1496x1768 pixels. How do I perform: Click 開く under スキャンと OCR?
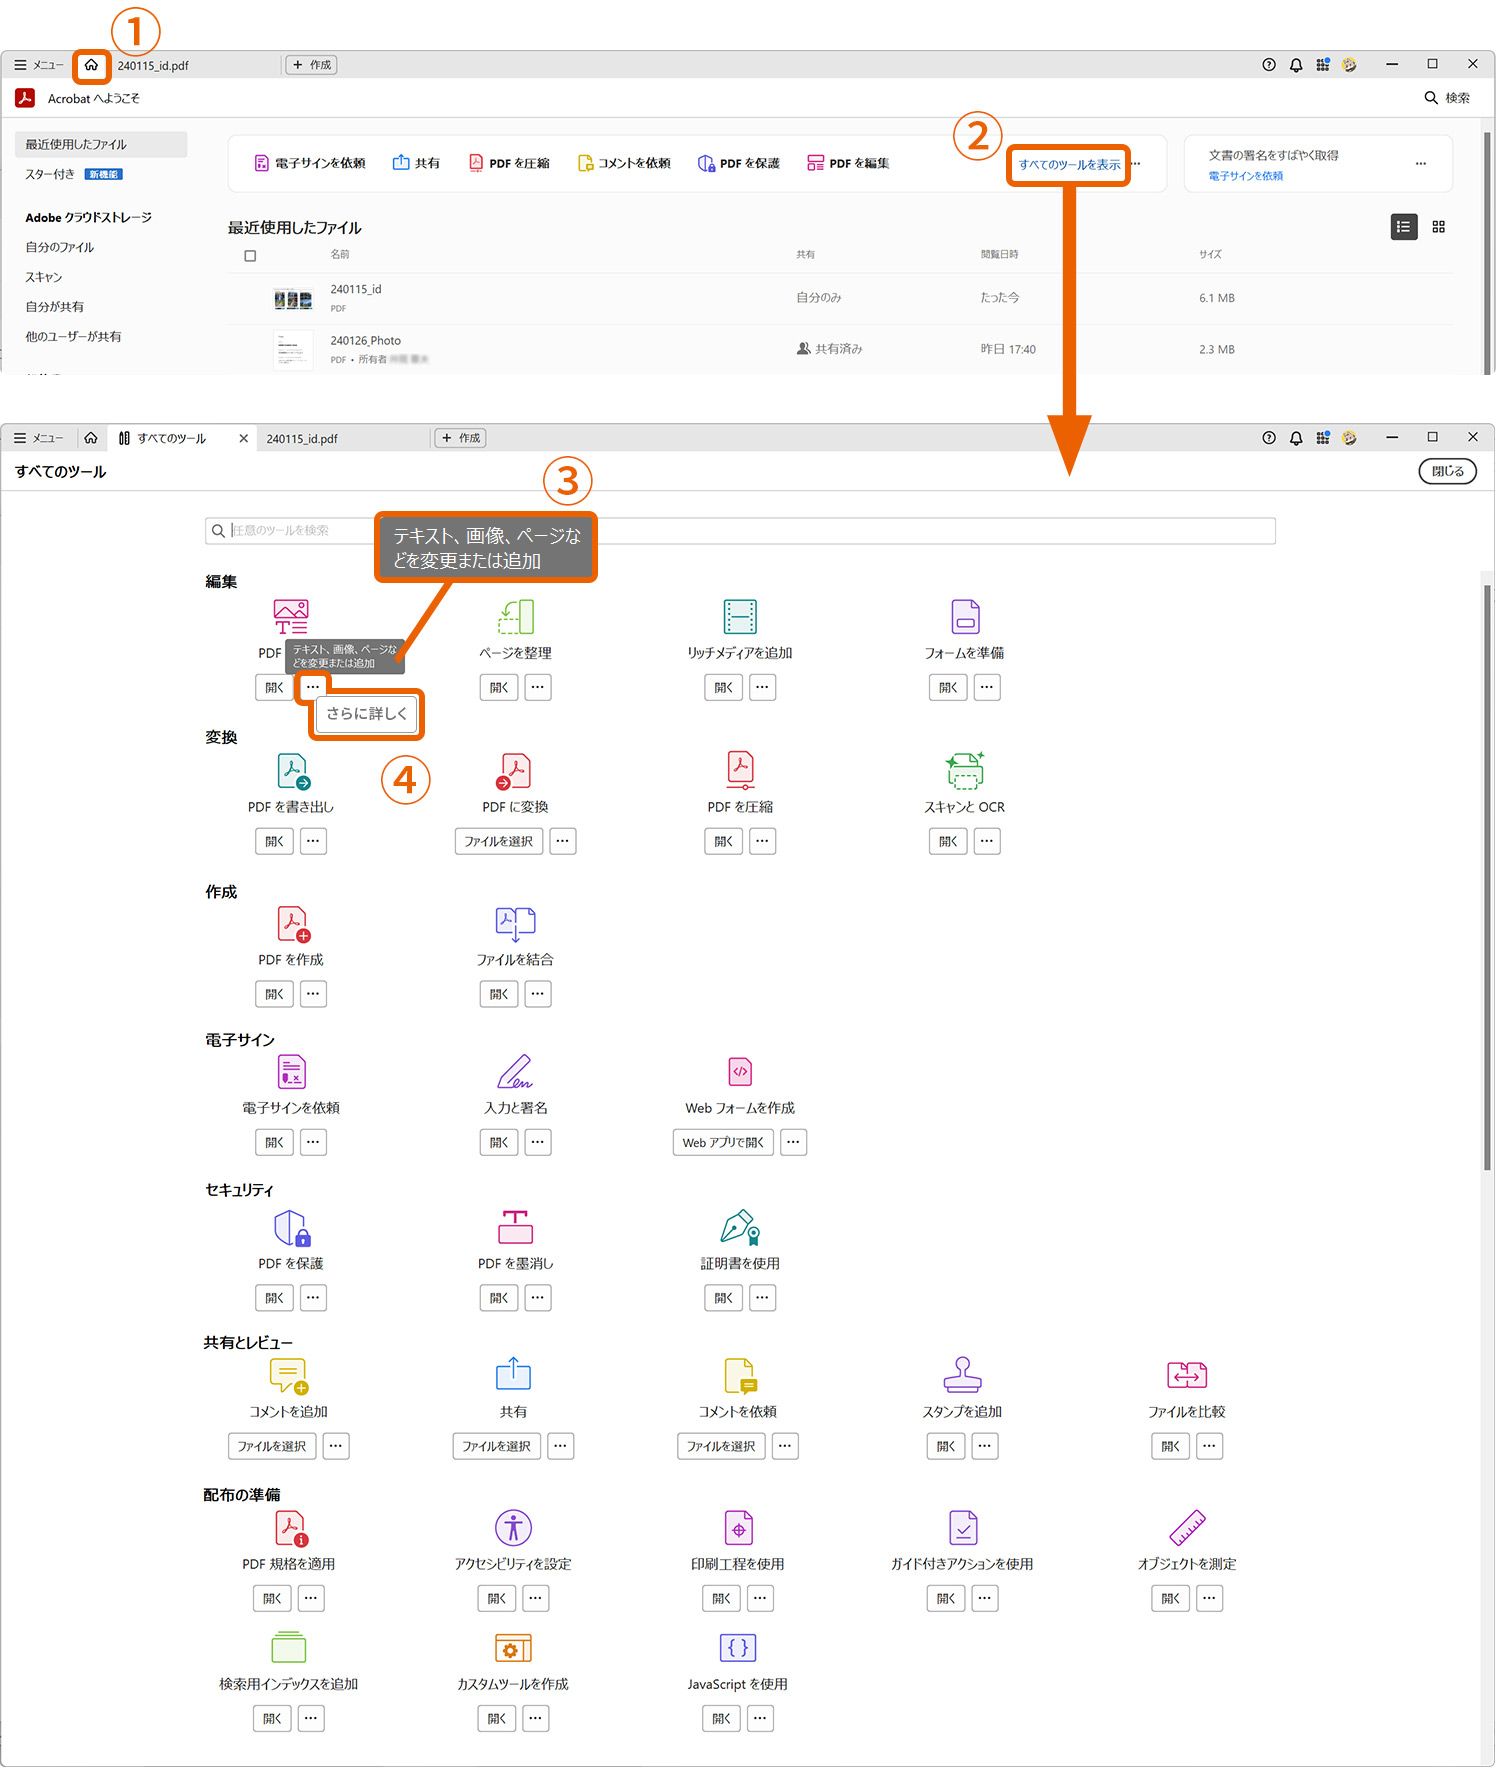click(948, 842)
